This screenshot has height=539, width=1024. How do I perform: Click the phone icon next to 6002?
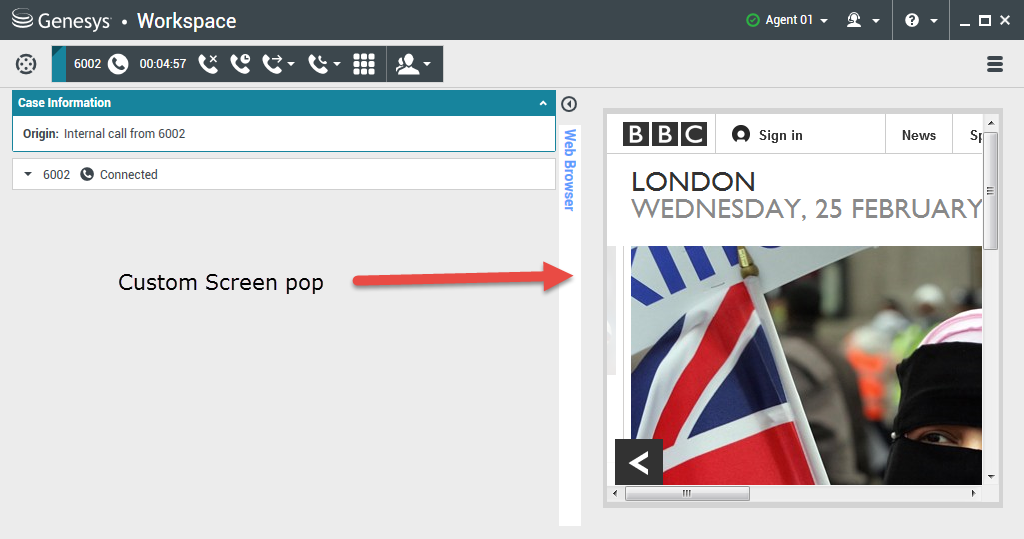point(118,64)
